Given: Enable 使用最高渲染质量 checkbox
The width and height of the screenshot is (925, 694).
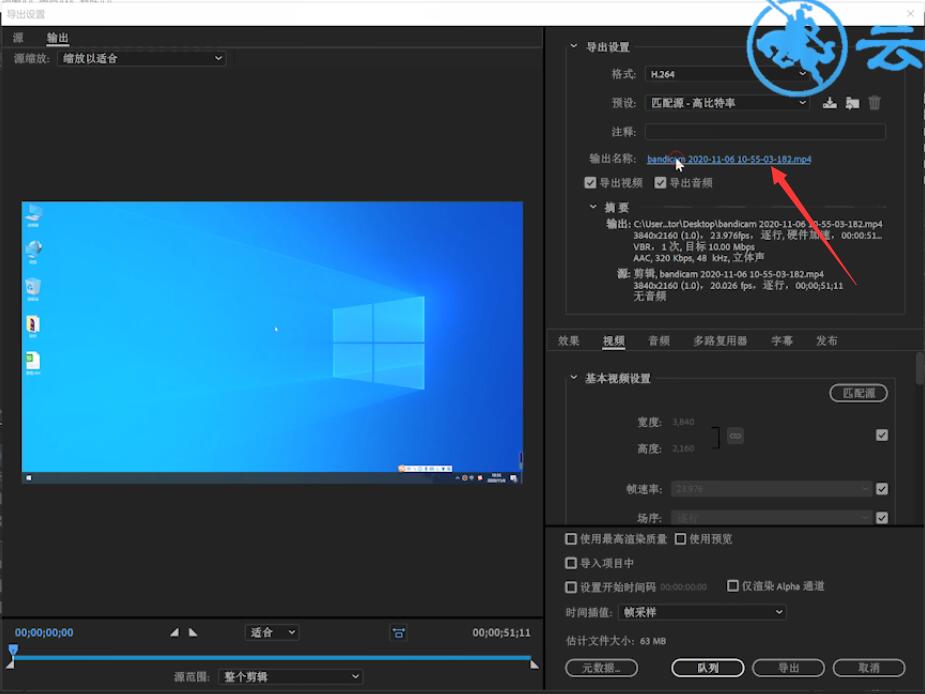Looking at the screenshot, I should (x=570, y=539).
